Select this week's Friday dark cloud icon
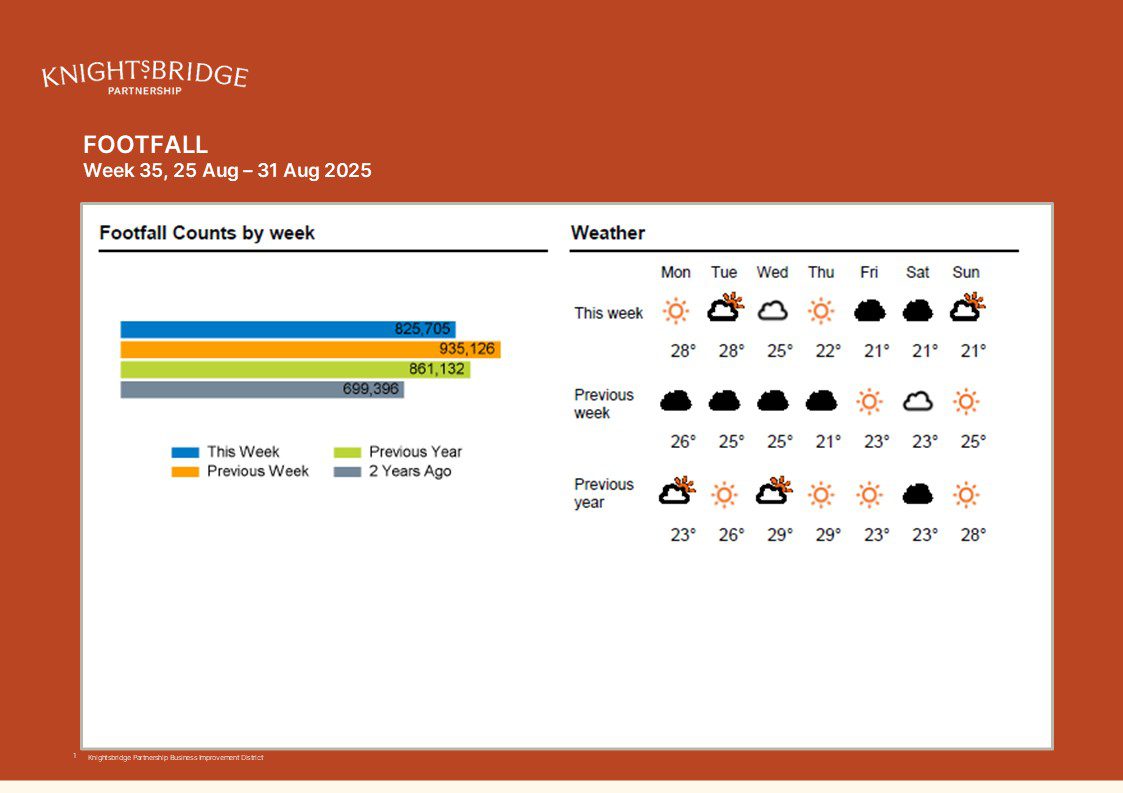 (x=870, y=311)
